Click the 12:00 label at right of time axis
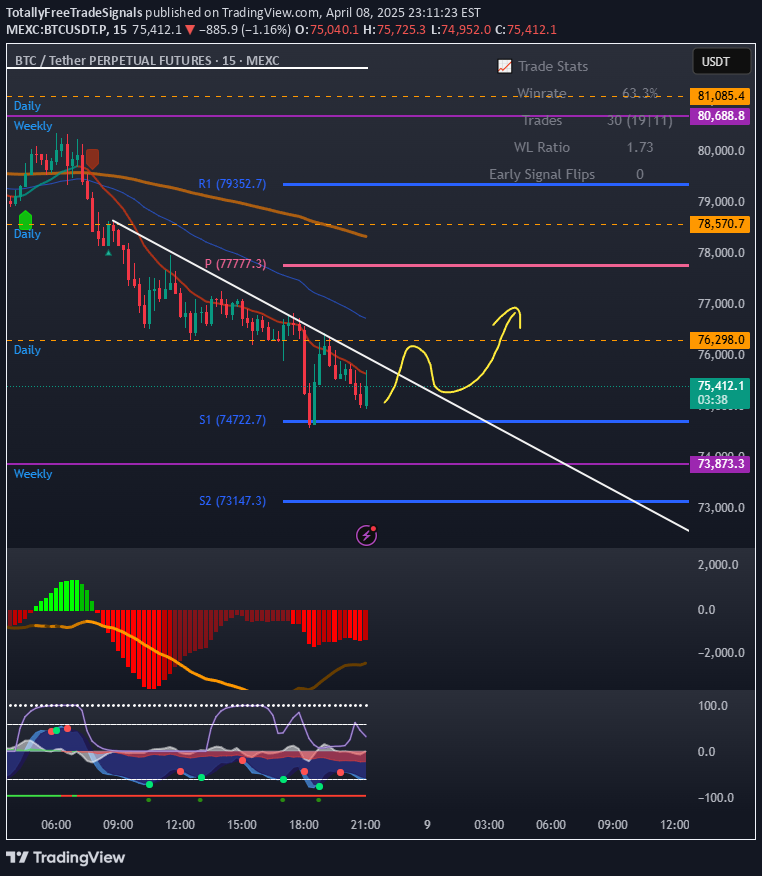 675,825
